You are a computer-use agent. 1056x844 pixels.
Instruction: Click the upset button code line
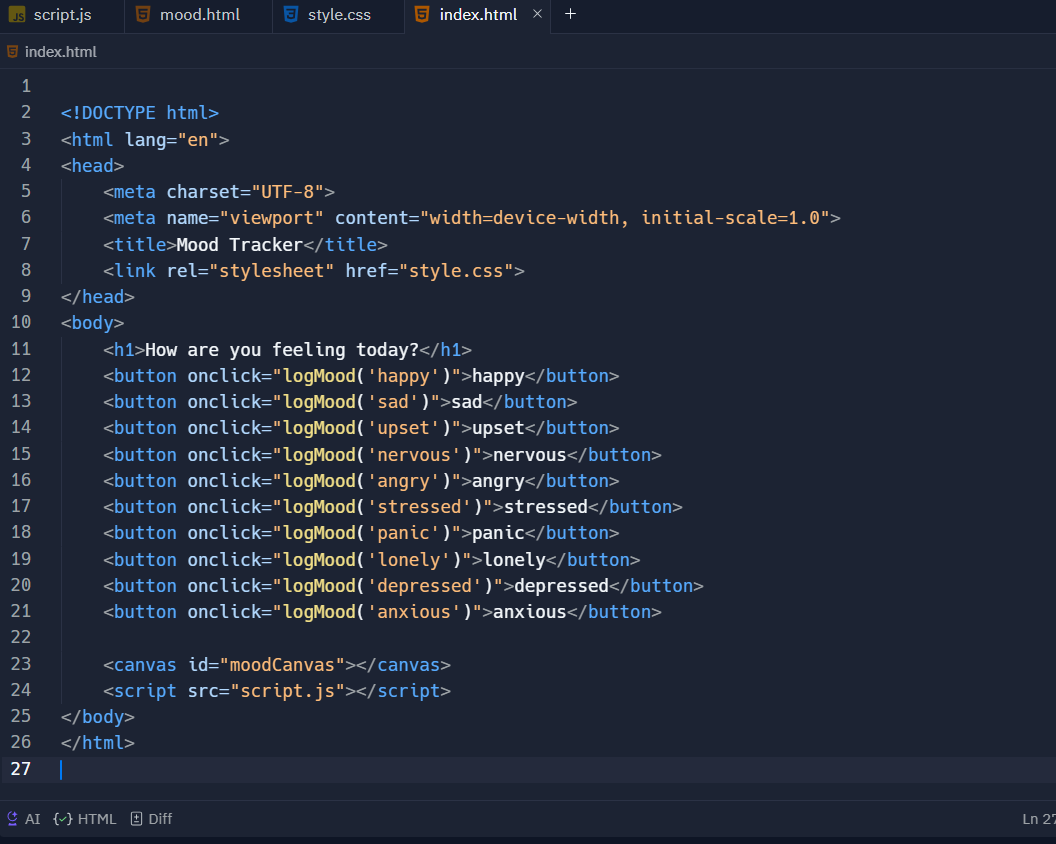coord(361,428)
